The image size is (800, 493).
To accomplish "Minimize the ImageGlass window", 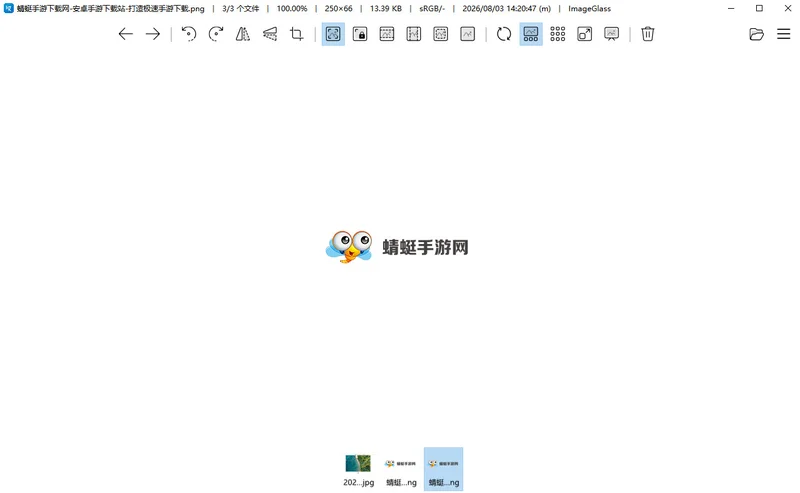I will tap(731, 8).
